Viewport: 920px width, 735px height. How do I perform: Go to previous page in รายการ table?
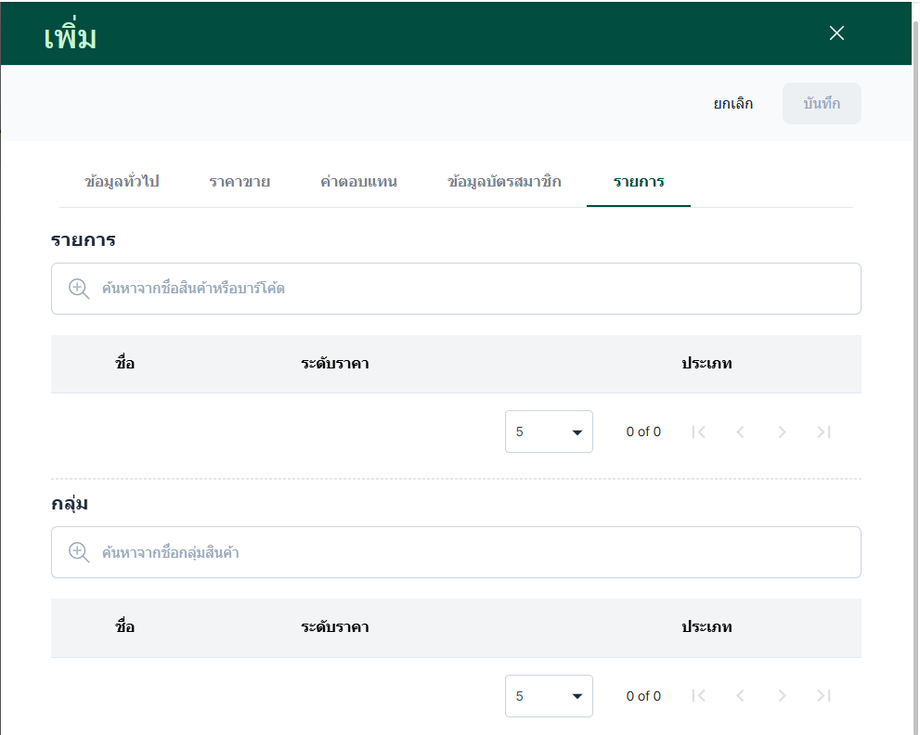(740, 432)
